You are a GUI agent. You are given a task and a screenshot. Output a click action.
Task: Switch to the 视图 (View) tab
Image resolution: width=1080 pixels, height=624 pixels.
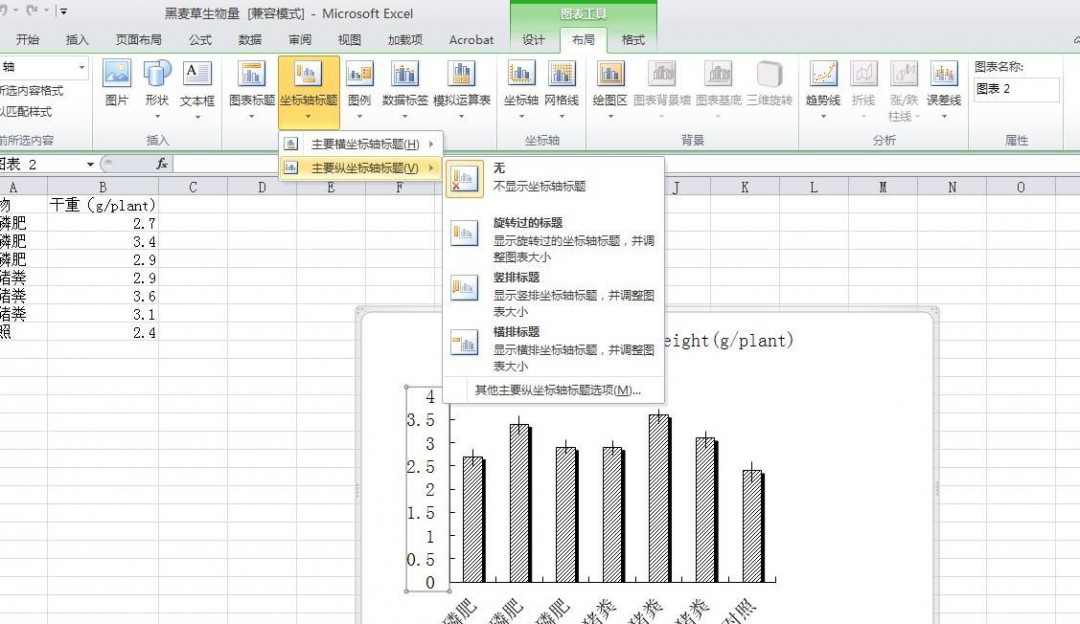(x=349, y=40)
